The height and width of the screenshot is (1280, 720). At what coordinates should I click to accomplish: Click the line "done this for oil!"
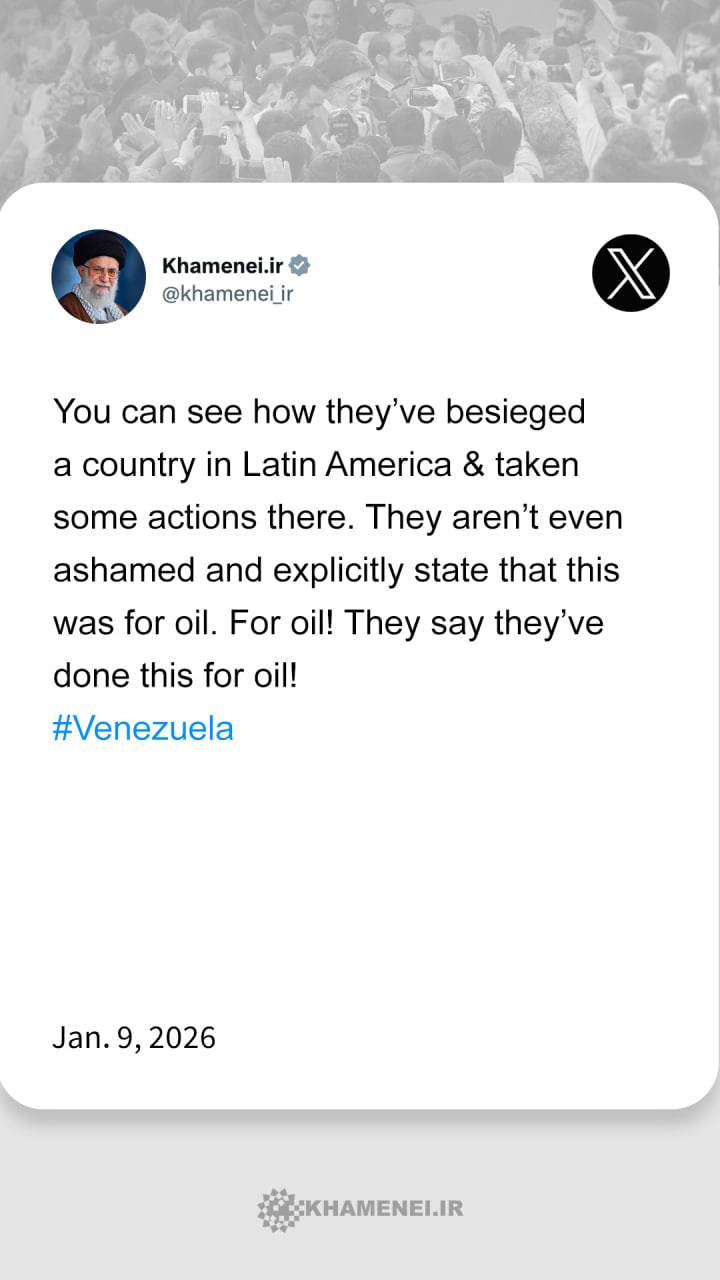pos(175,676)
